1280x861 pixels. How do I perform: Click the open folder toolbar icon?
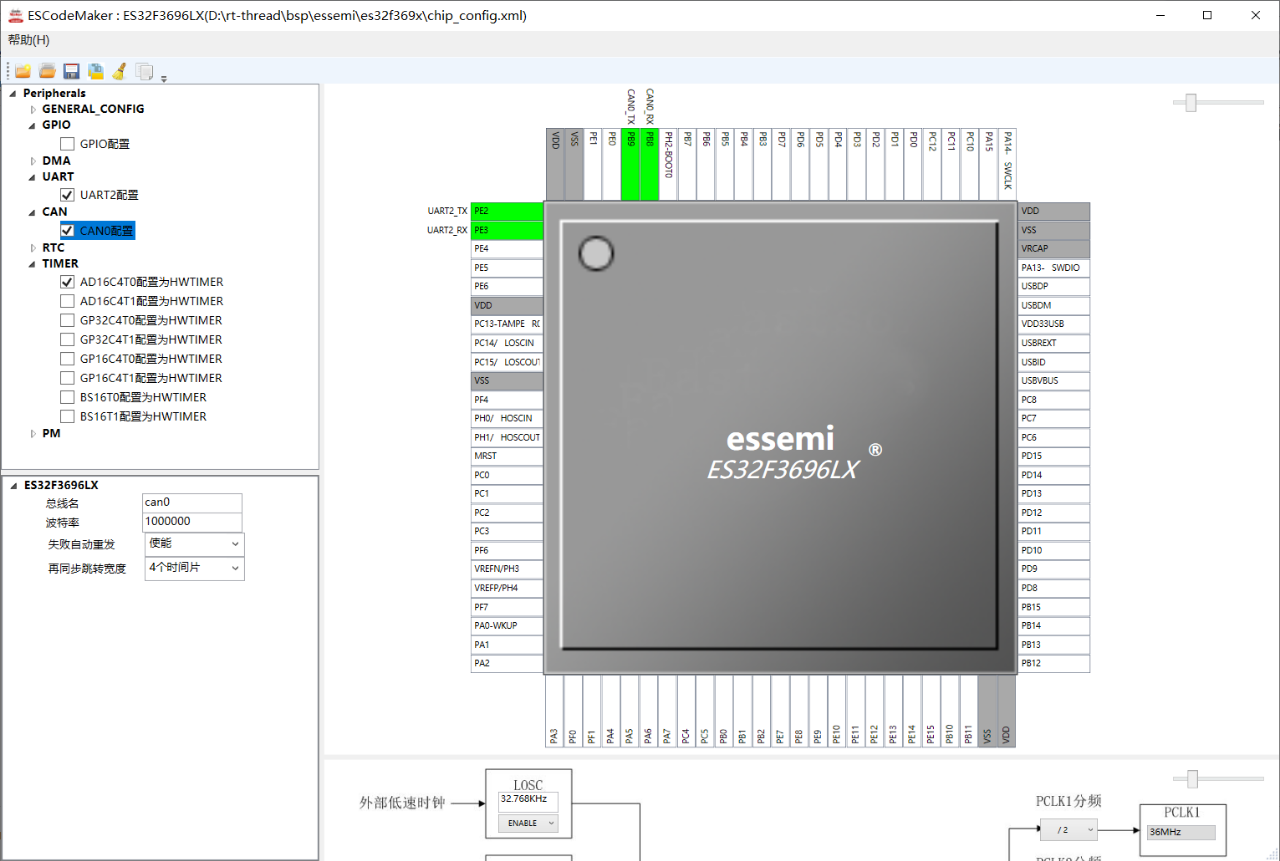coord(47,71)
